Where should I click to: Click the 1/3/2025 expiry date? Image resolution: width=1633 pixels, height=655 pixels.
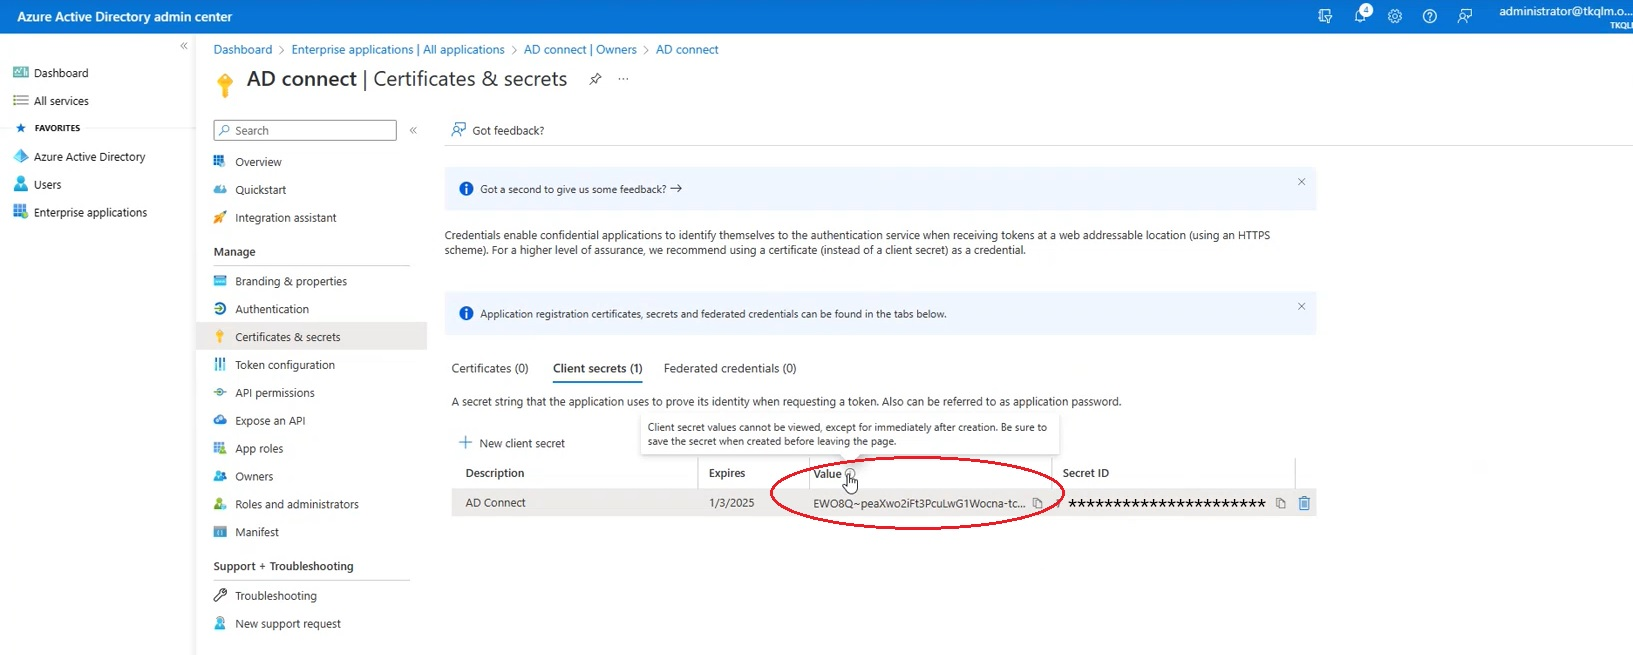[732, 503]
